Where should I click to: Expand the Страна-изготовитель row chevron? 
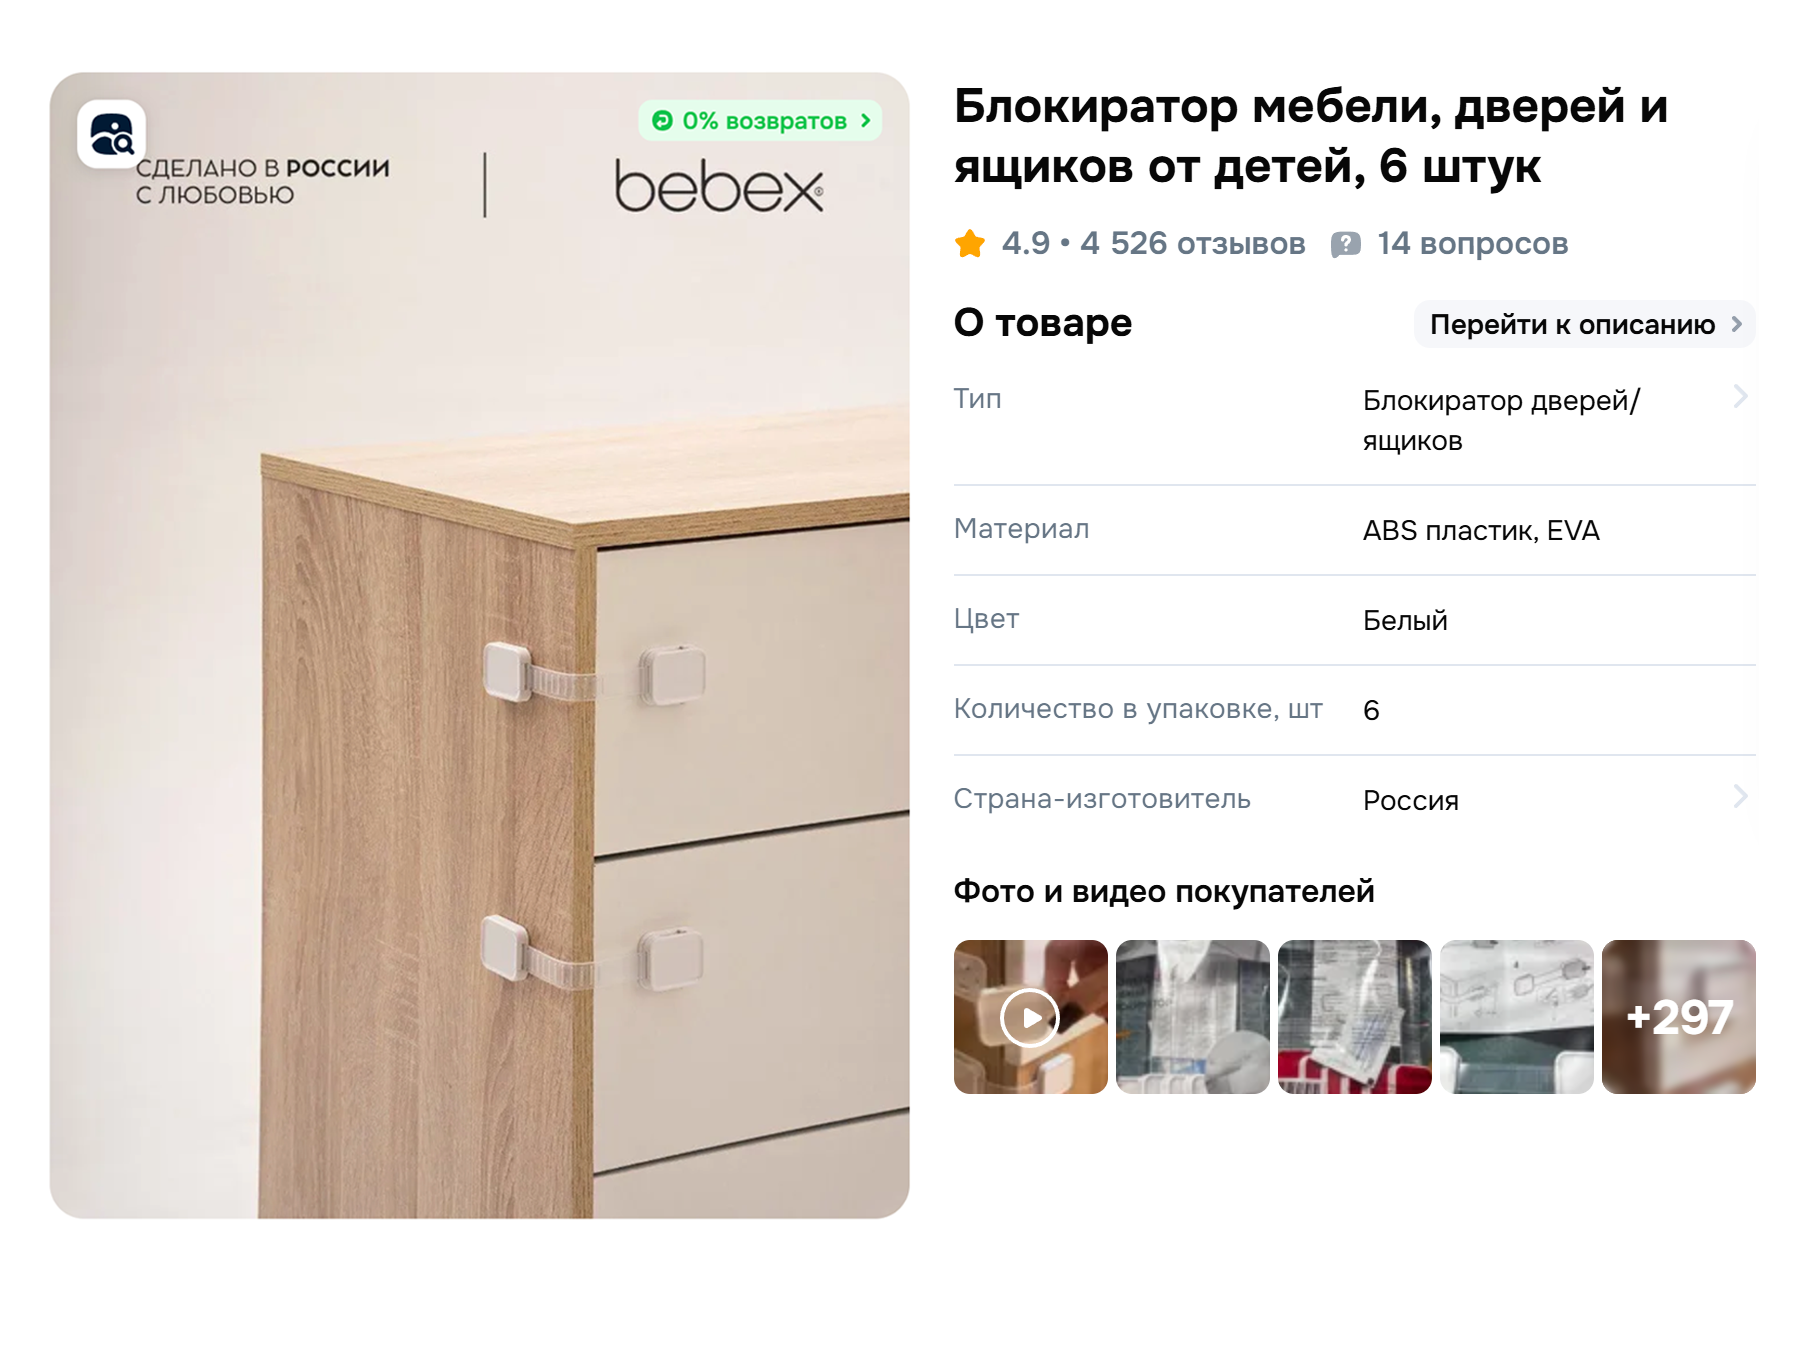click(x=1741, y=796)
